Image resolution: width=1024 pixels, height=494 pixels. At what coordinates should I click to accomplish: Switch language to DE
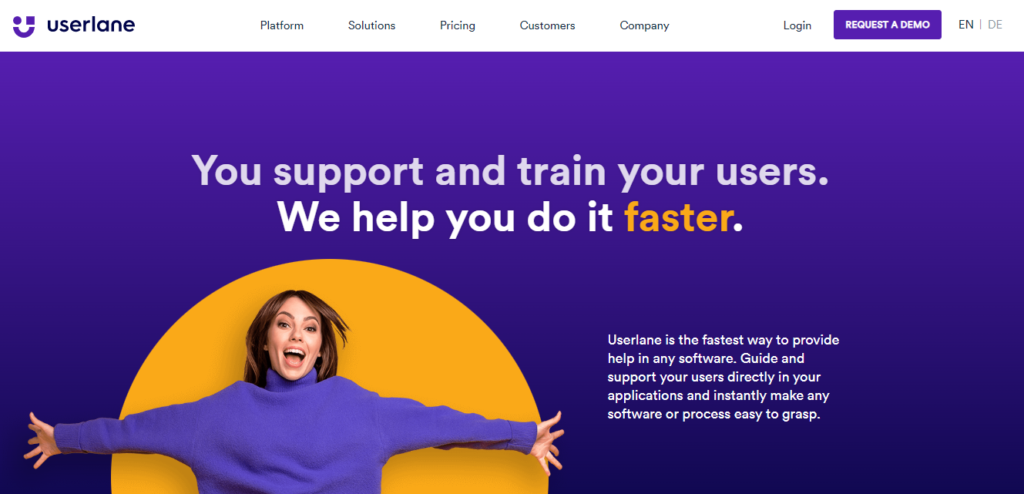coord(995,25)
